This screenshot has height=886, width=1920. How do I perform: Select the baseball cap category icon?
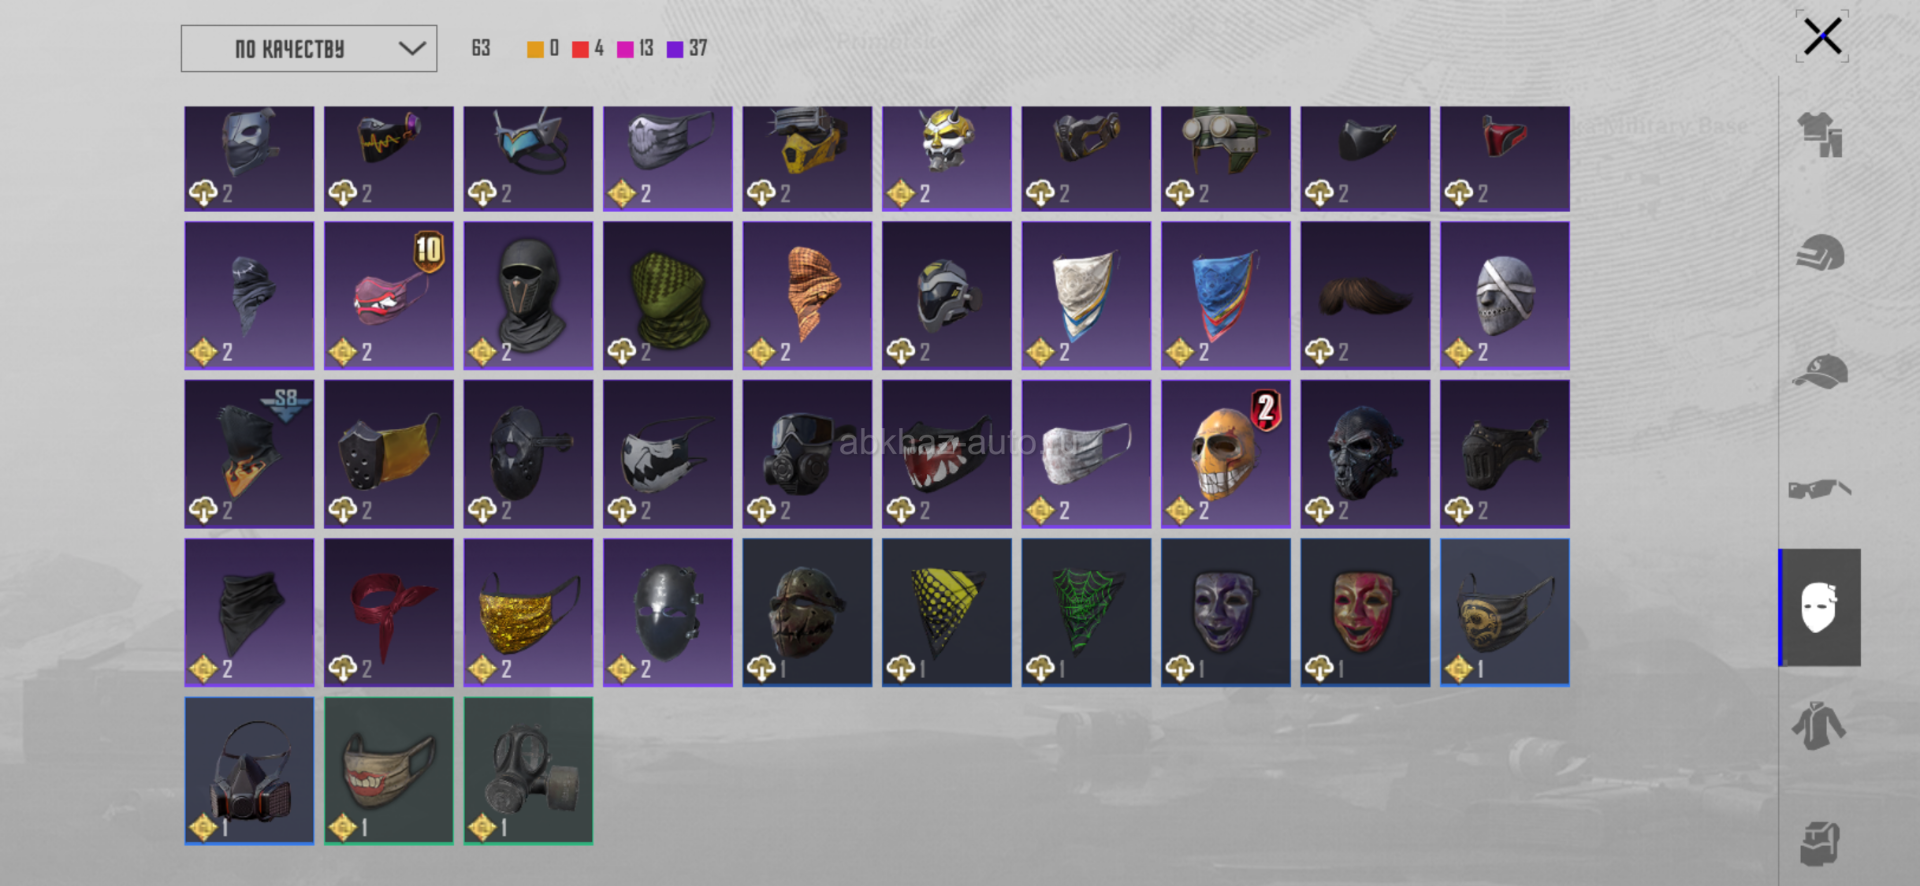point(1820,371)
